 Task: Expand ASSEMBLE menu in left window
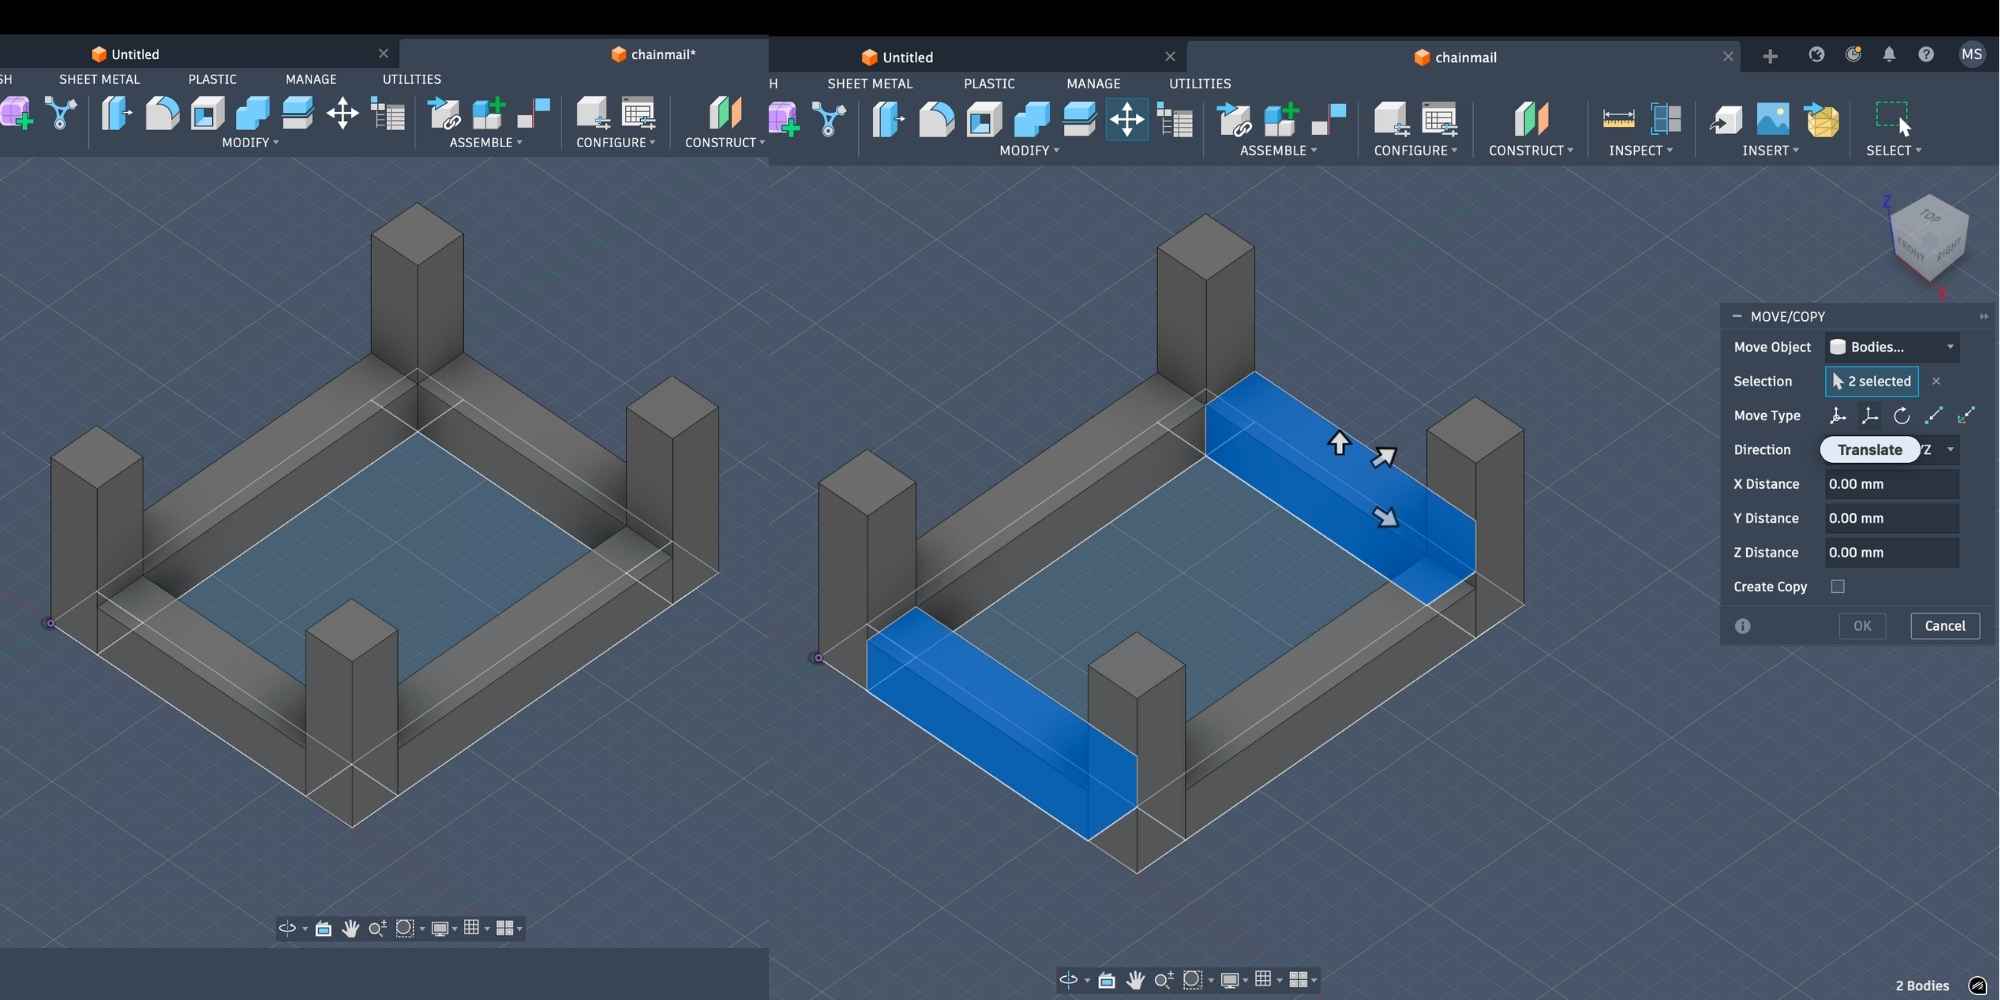click(x=486, y=143)
